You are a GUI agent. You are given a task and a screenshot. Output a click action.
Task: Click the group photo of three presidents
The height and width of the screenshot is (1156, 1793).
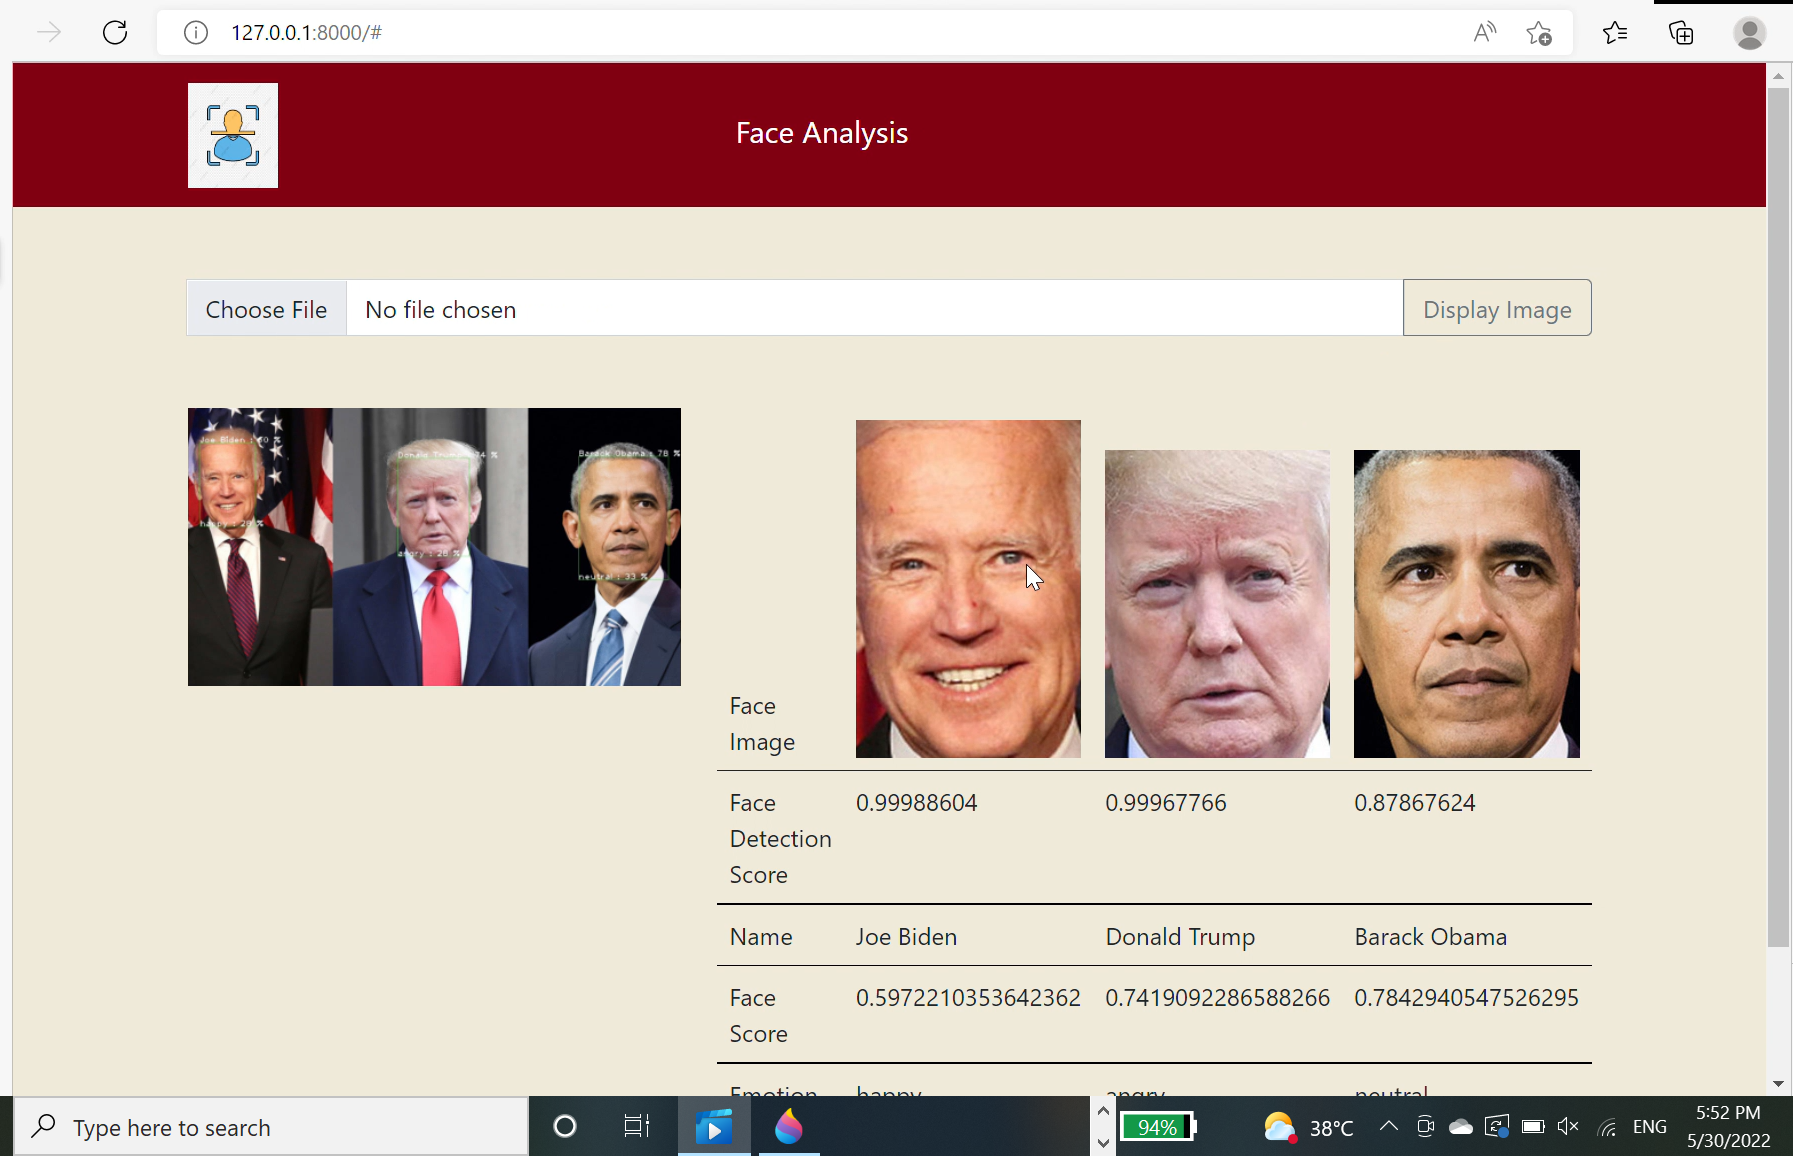tap(433, 546)
